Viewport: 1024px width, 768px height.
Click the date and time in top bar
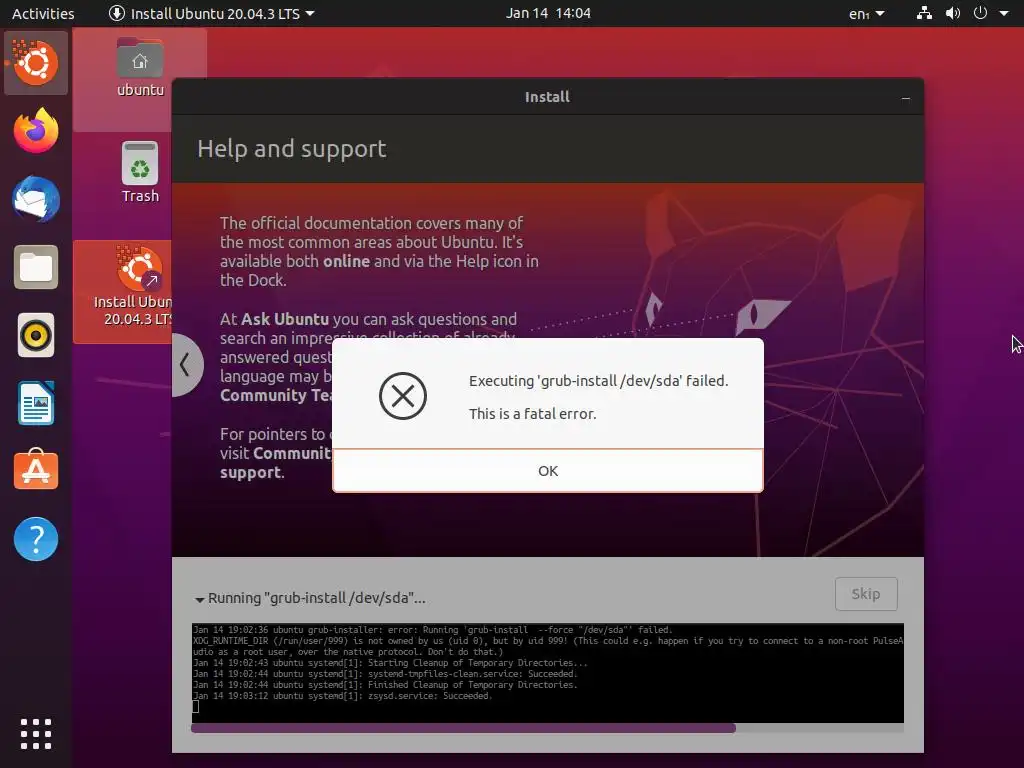point(548,13)
